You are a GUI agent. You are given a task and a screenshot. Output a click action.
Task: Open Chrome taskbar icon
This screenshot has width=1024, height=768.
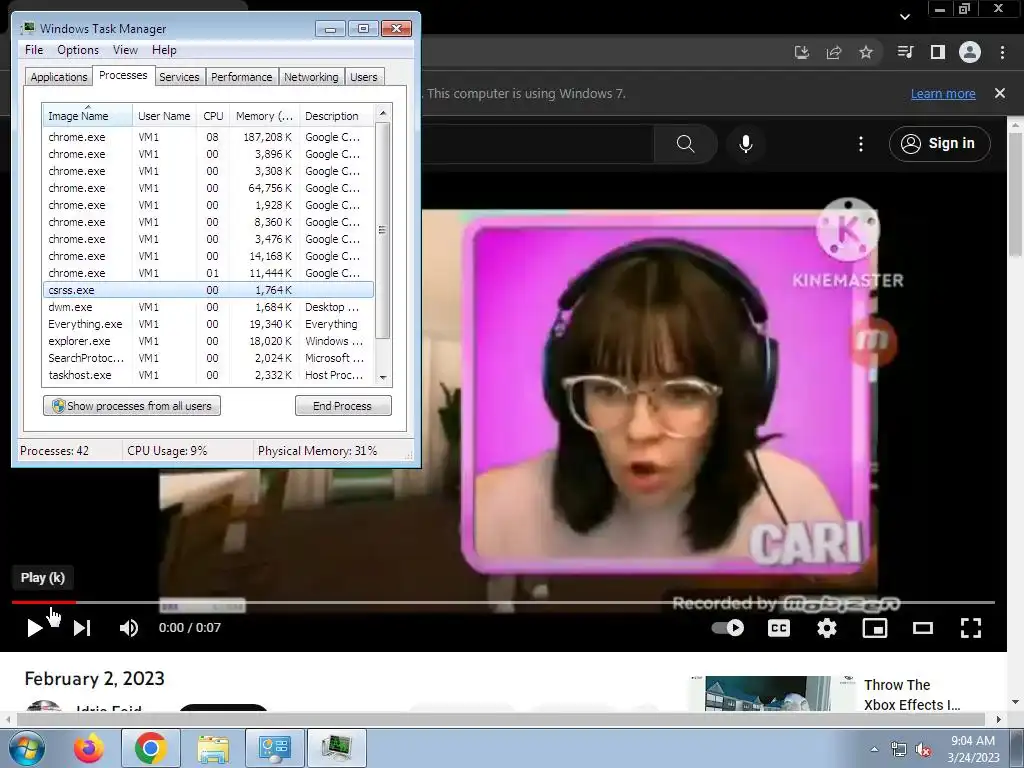pyautogui.click(x=151, y=748)
